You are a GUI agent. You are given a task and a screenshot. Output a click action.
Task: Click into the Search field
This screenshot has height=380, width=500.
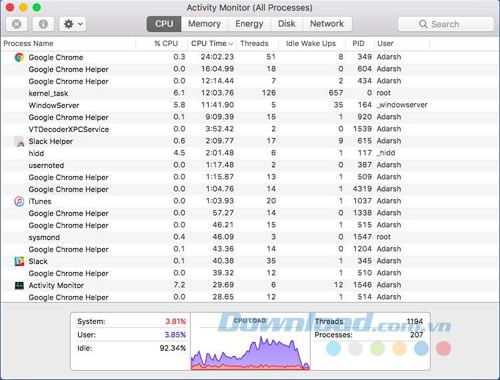click(446, 24)
